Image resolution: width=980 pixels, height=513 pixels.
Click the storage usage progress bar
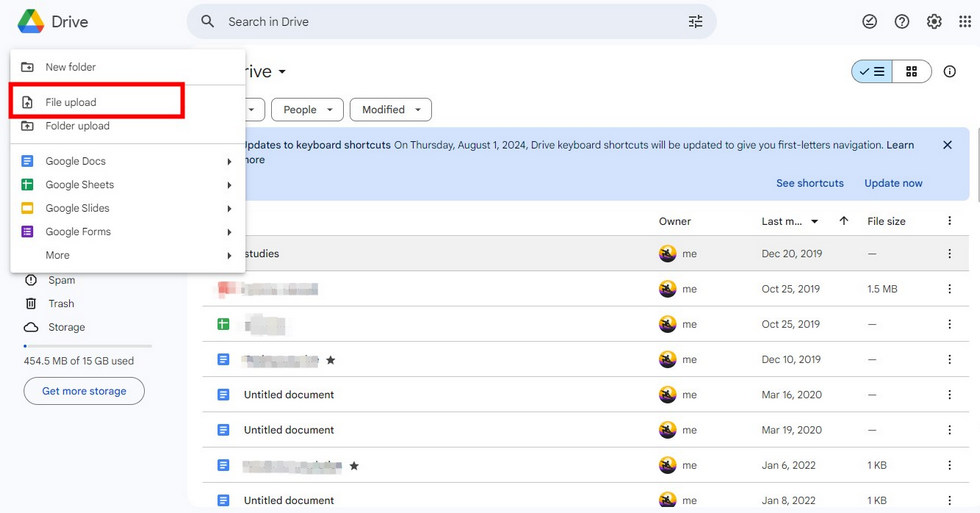pyautogui.click(x=88, y=346)
